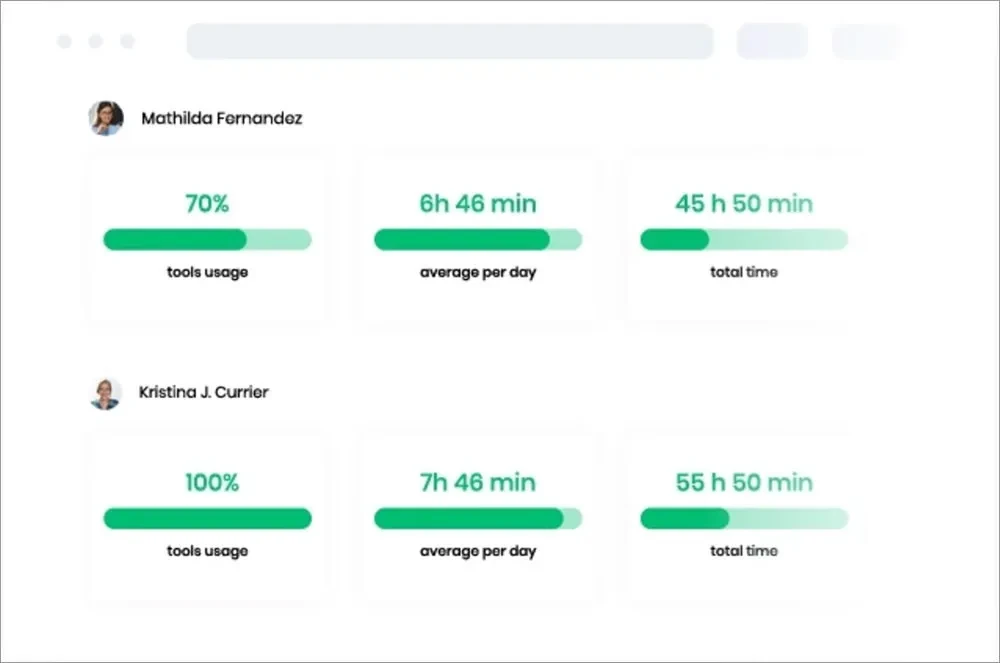
Task: Click Kristina's total time progress bar
Action: coord(744,519)
